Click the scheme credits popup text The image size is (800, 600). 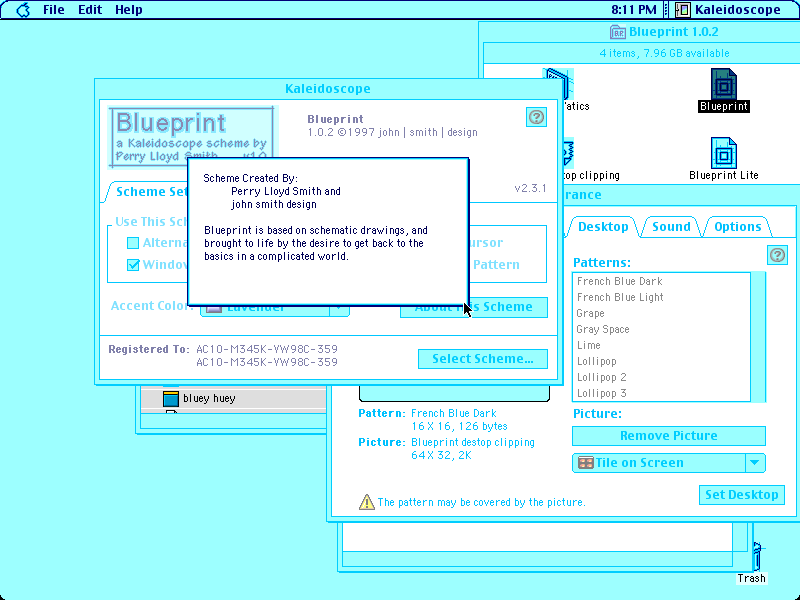point(315,217)
